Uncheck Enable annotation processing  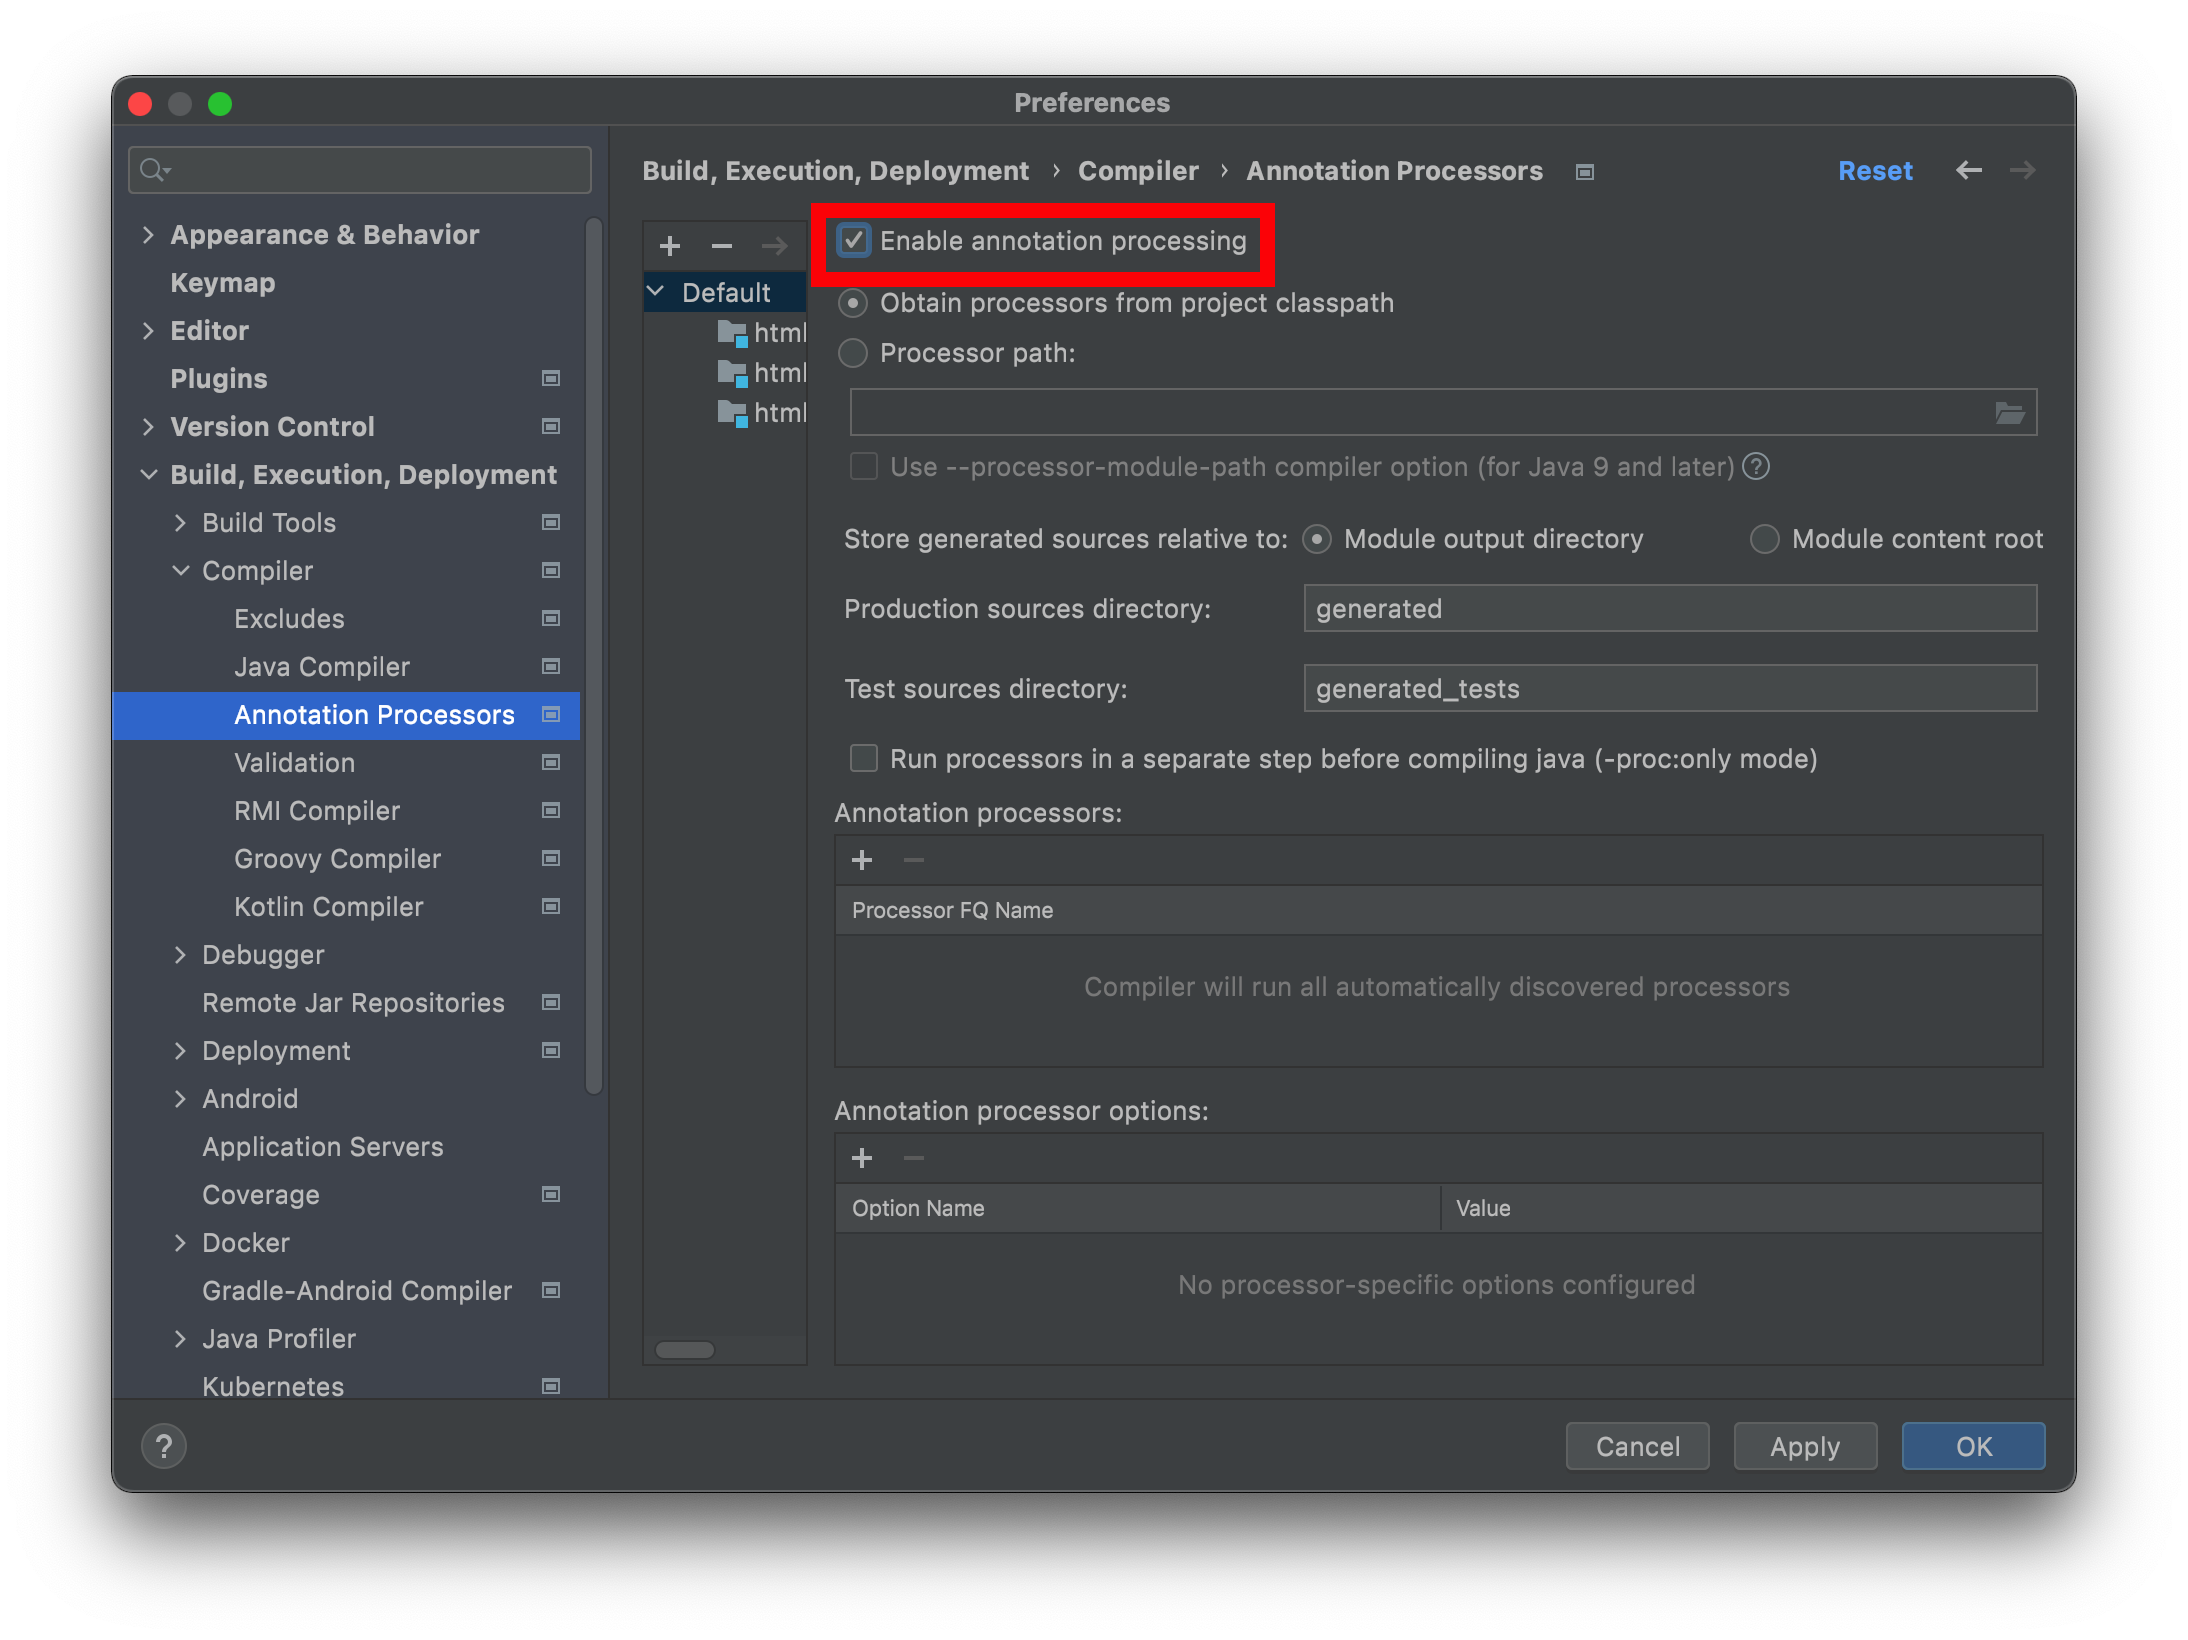(854, 241)
